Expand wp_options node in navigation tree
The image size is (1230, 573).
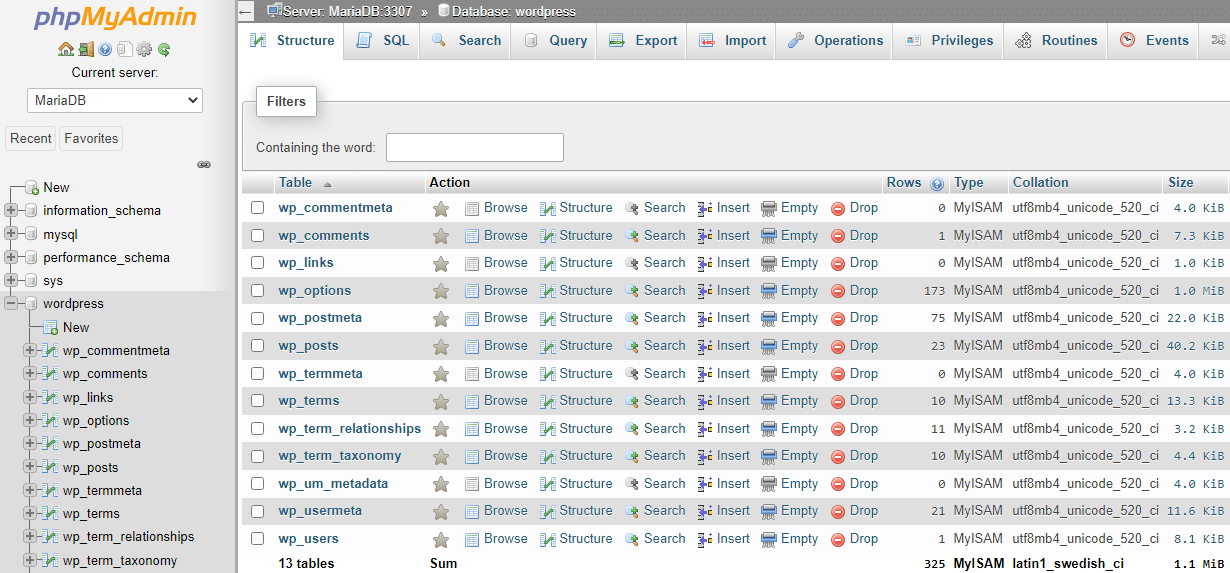coord(30,421)
